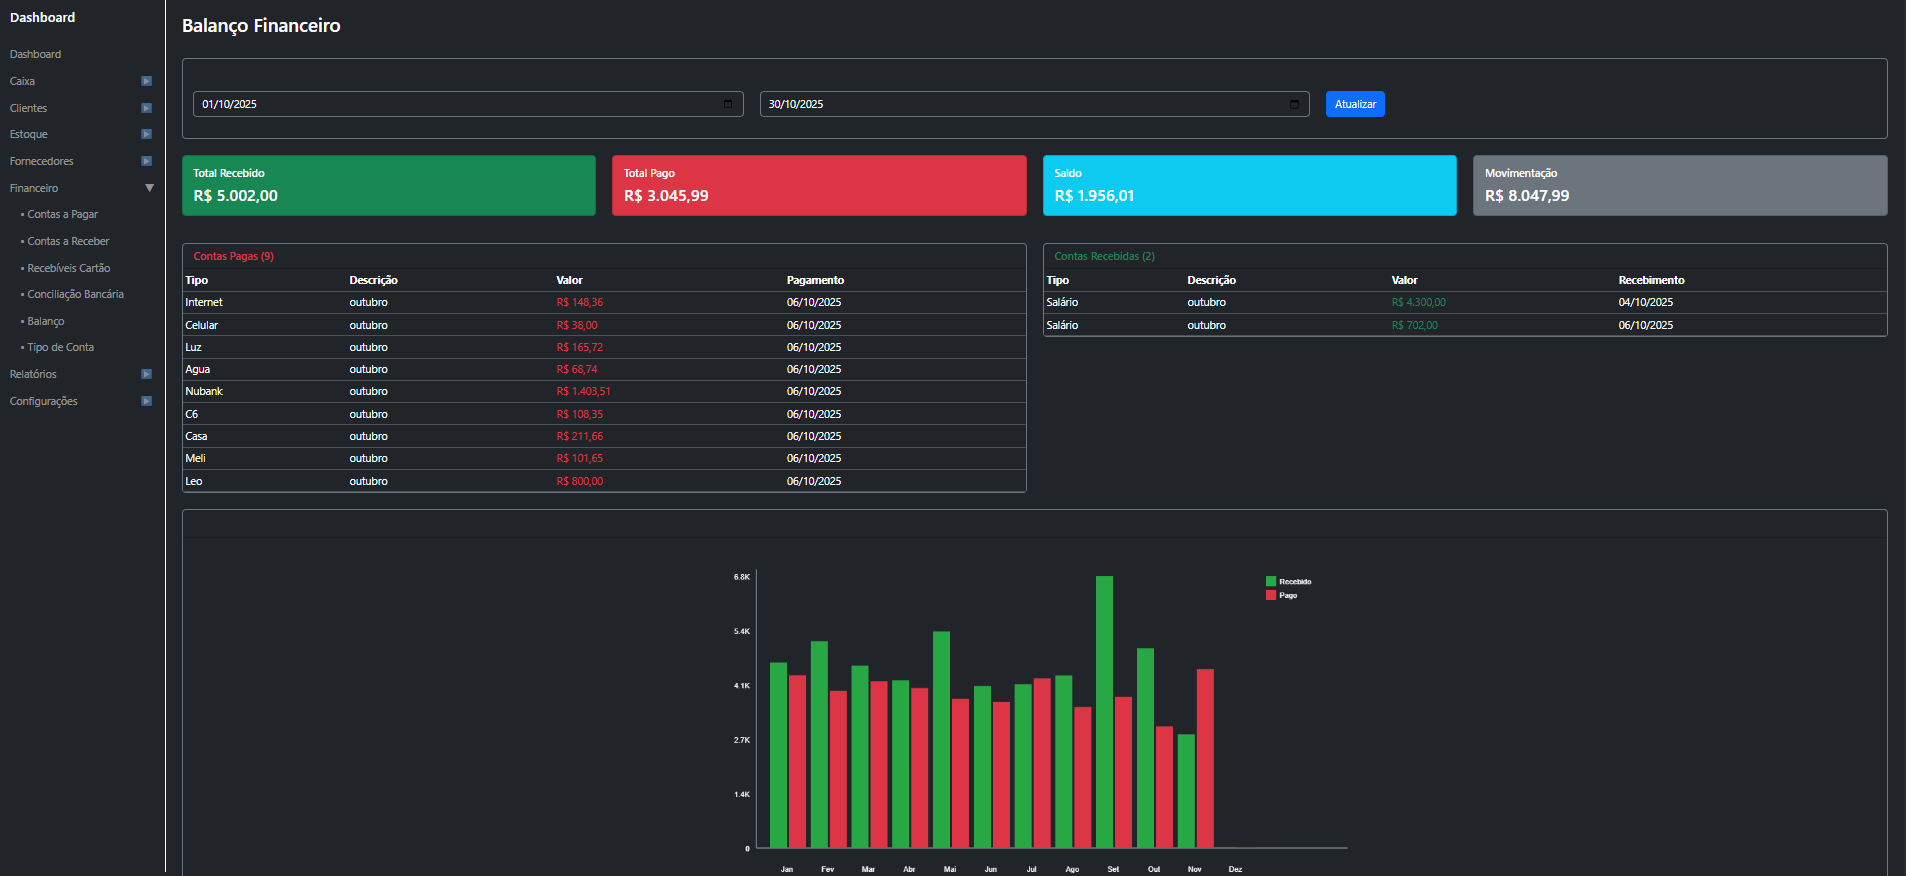
Task: Select Recebíveis Cartão in sidebar
Action: 68,268
